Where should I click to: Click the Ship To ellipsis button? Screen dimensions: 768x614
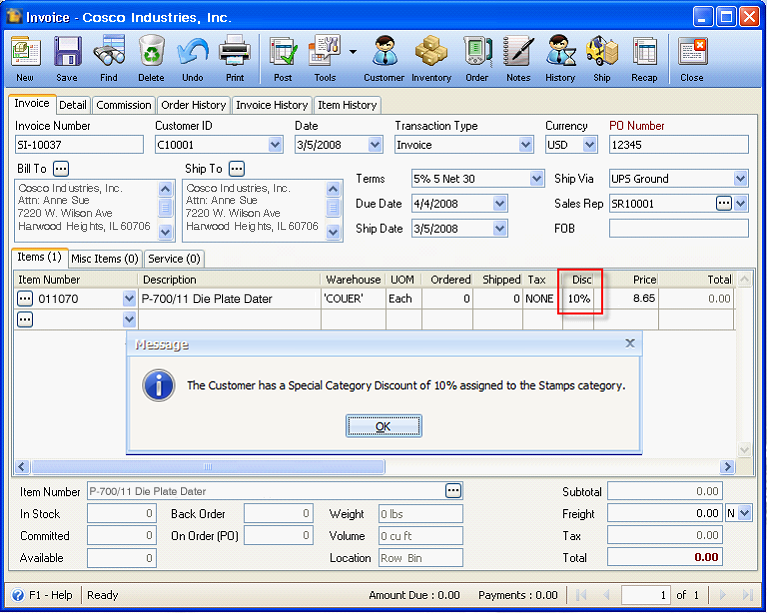[237, 169]
